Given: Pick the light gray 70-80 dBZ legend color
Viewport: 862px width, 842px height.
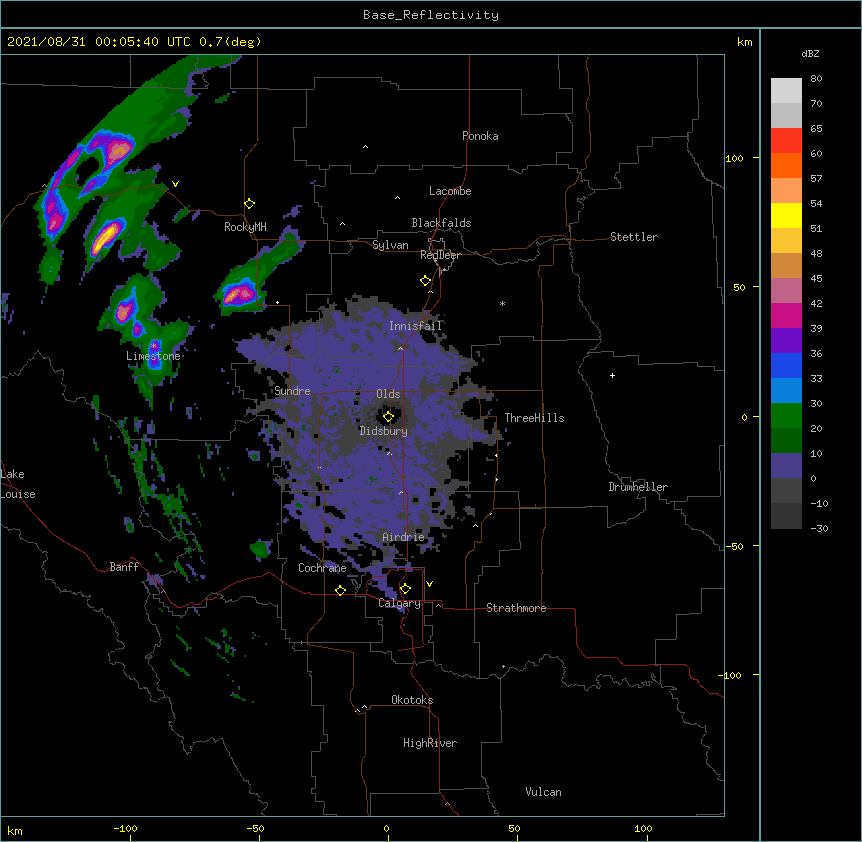Looking at the screenshot, I should point(786,91).
